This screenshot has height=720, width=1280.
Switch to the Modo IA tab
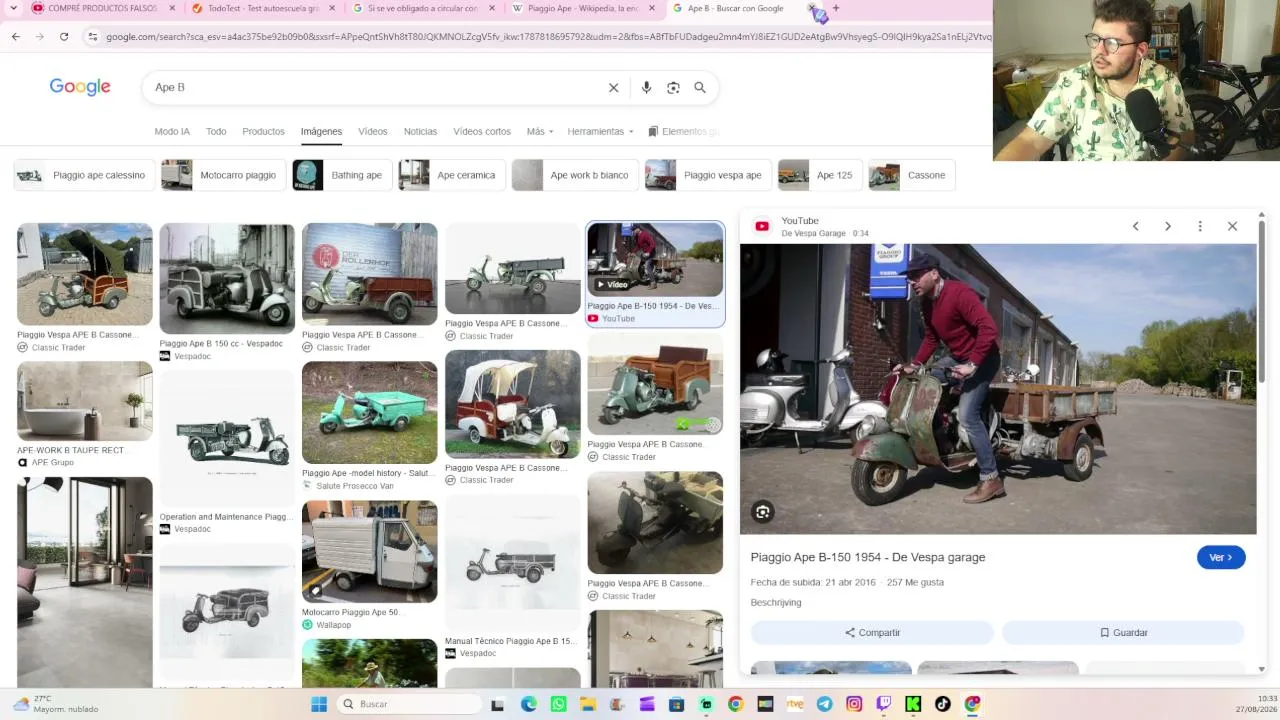coord(172,131)
